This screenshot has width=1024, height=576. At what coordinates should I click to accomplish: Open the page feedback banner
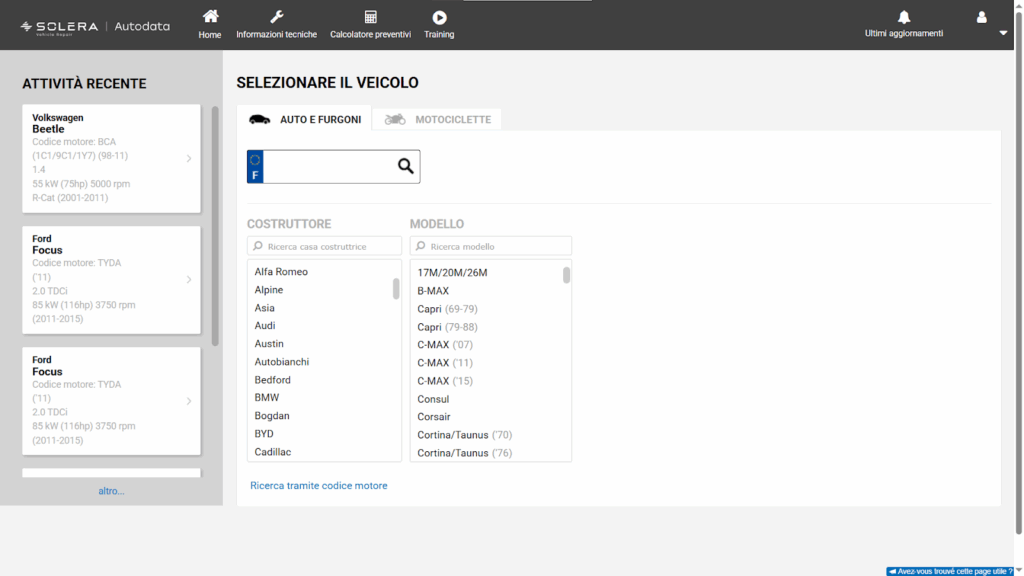click(x=951, y=571)
